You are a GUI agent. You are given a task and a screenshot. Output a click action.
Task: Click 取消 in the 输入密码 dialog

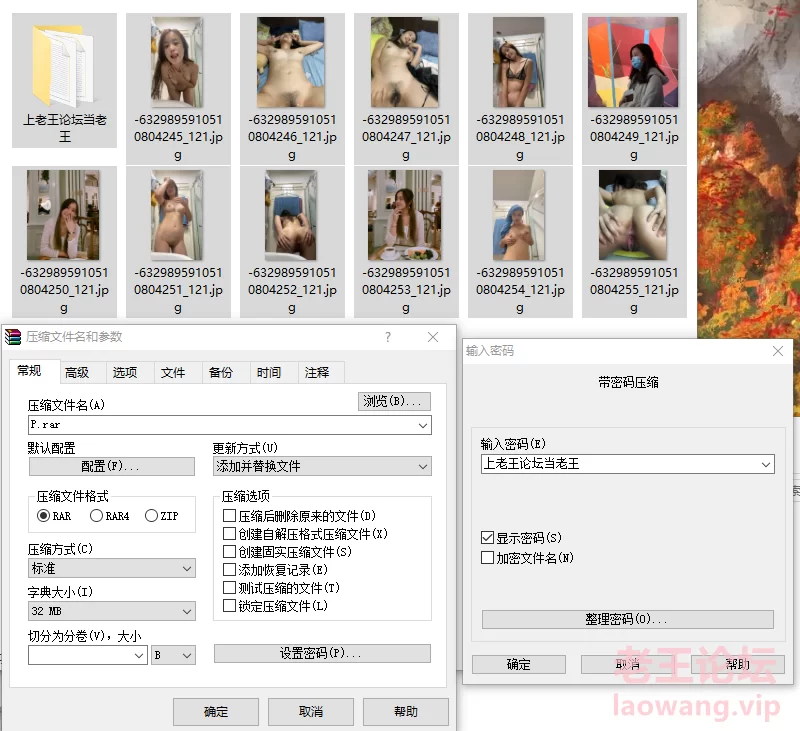[628, 664]
